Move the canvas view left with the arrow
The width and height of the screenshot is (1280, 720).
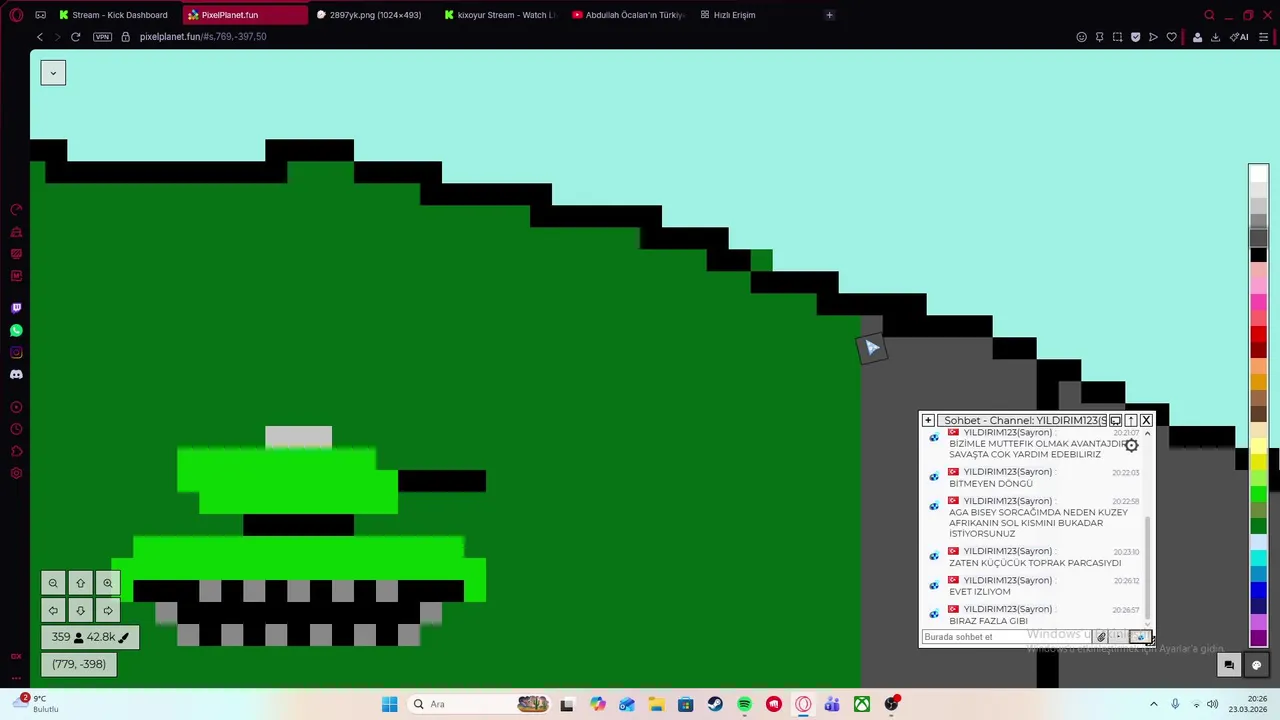[53, 610]
